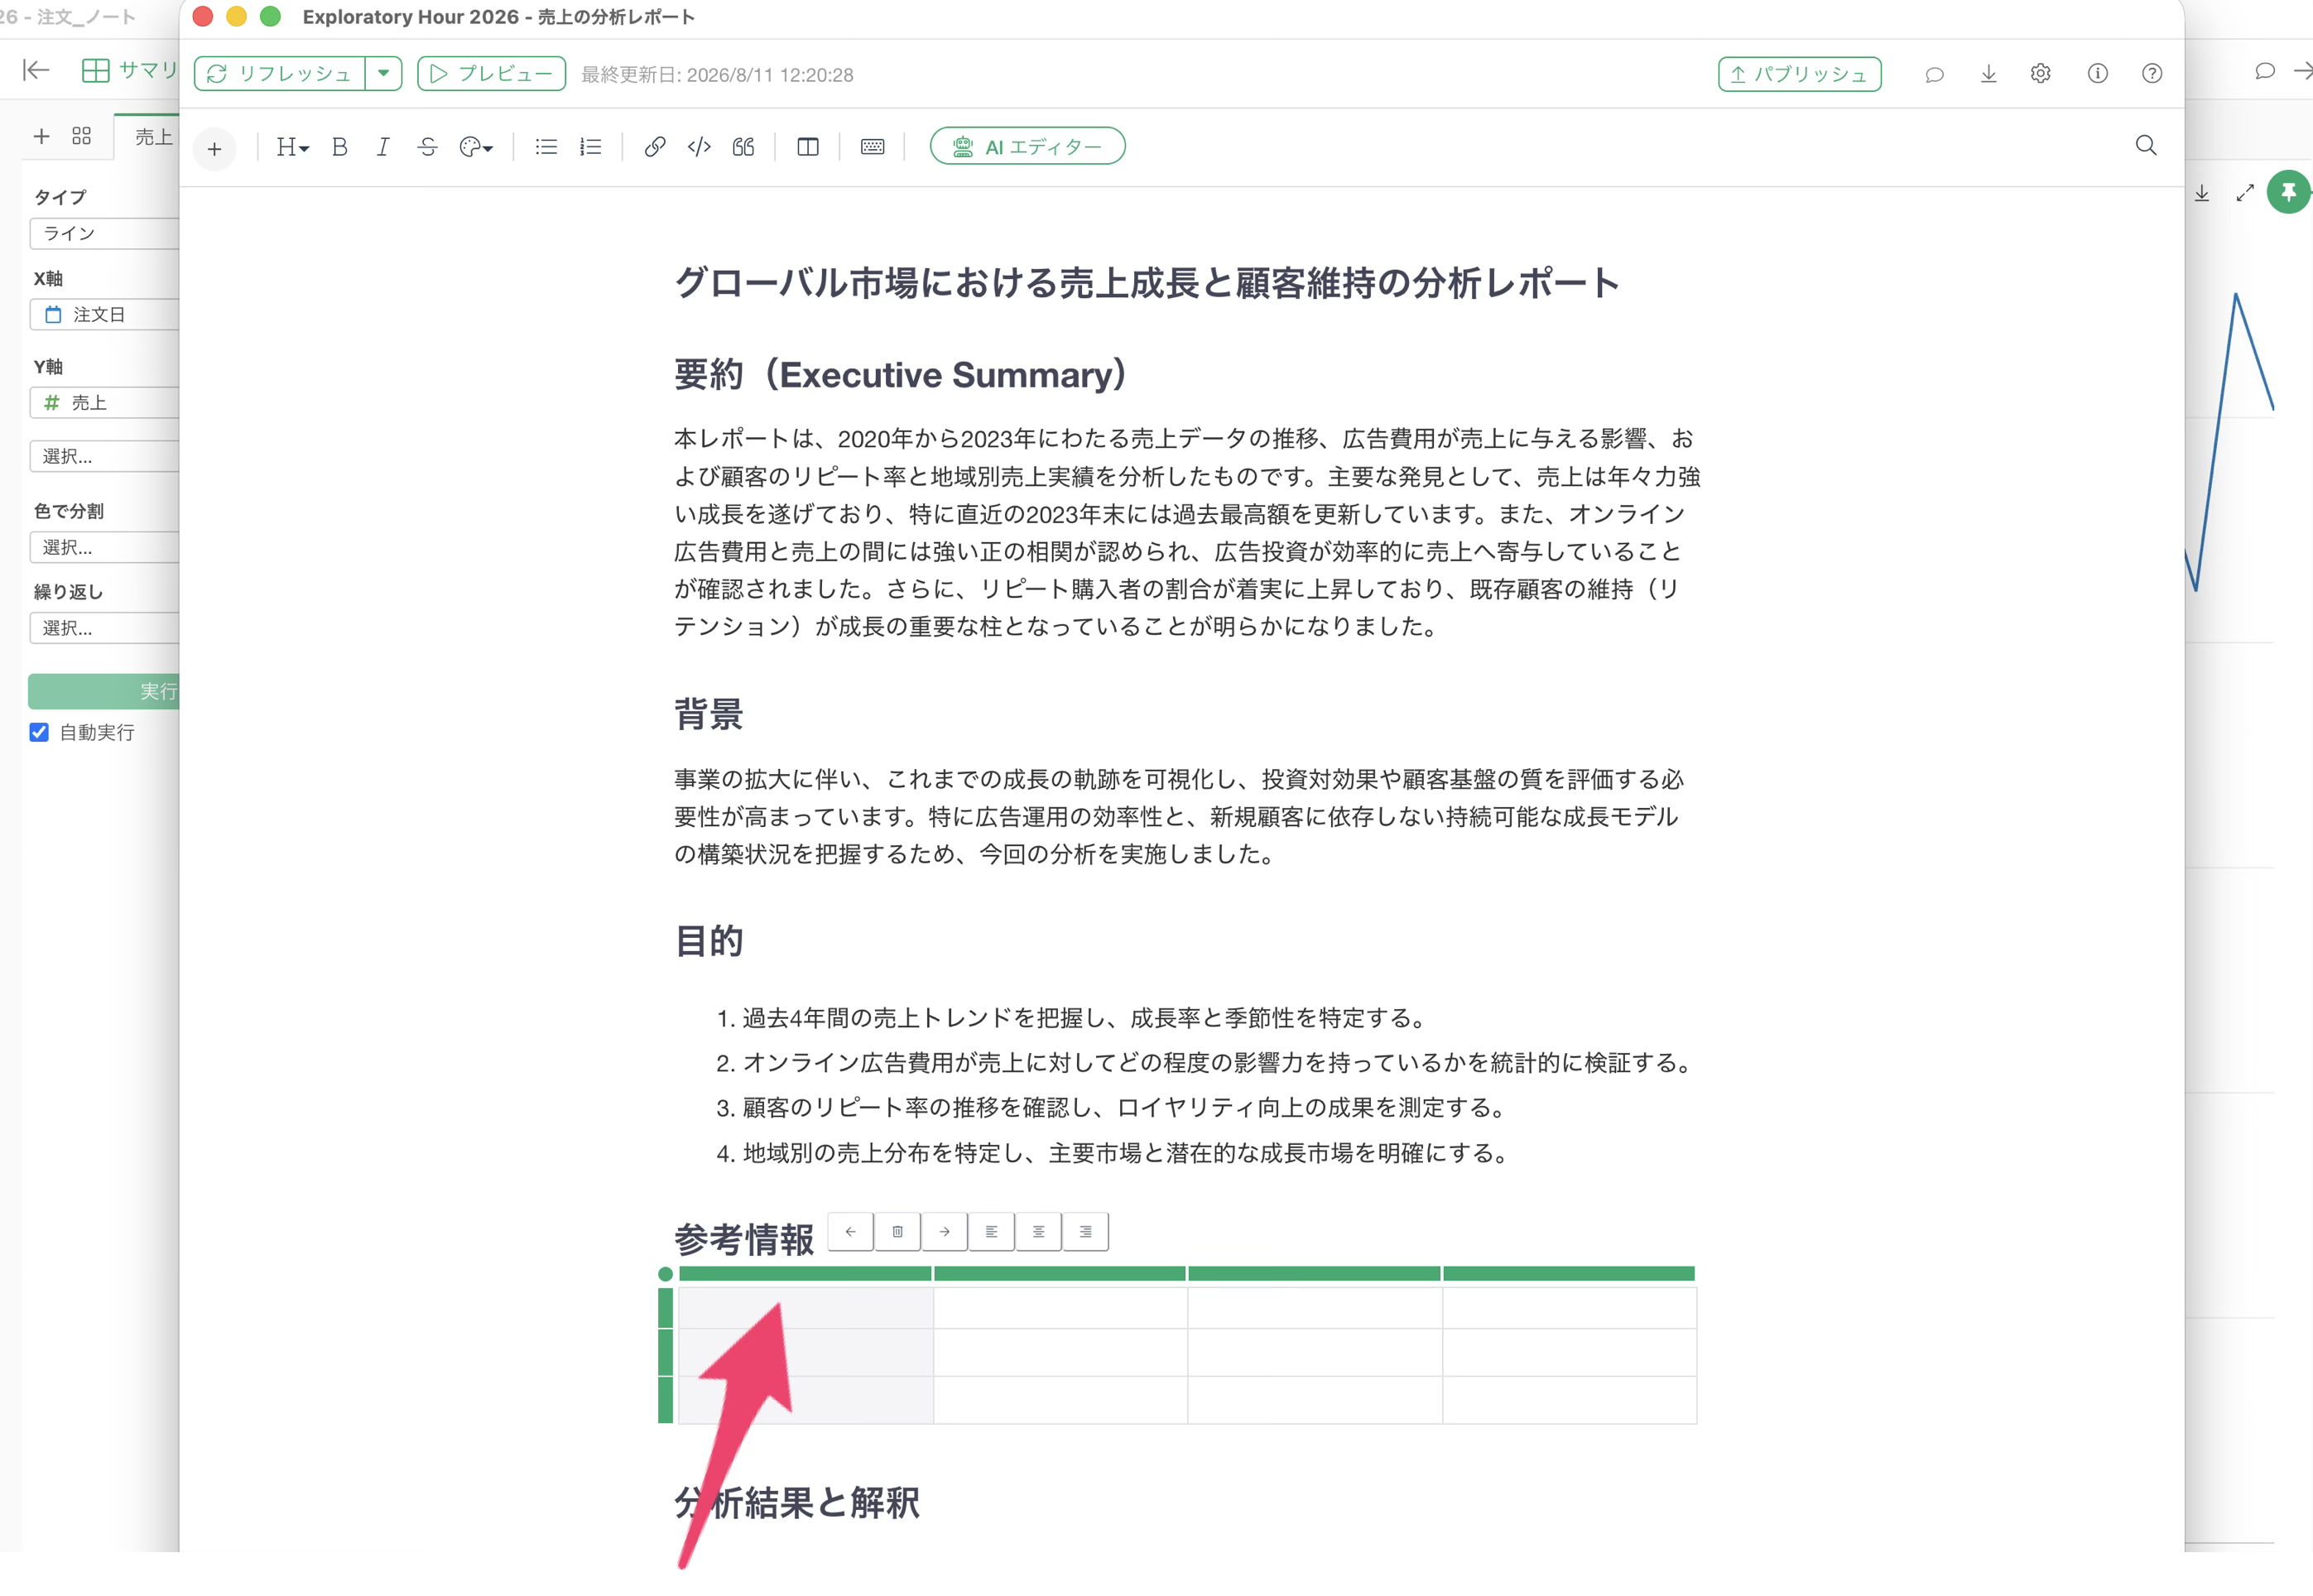Toggle the 自動実行 checkbox in background window
The width and height of the screenshot is (2313, 1596).
point(39,733)
